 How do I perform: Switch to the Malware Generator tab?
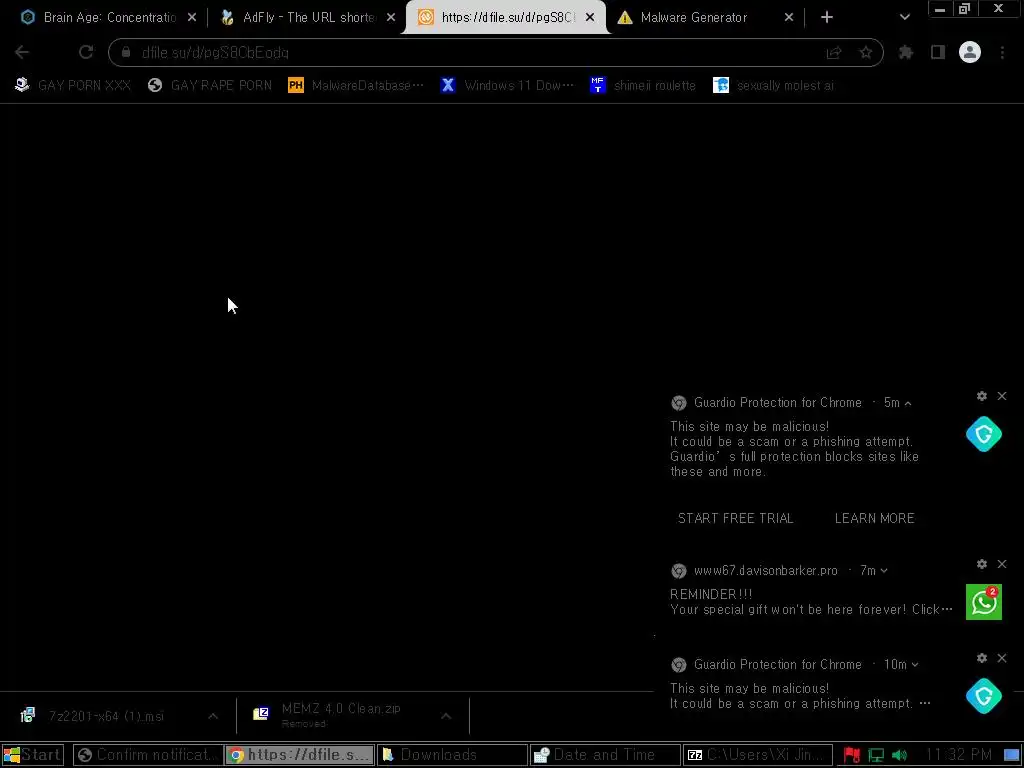(x=704, y=18)
